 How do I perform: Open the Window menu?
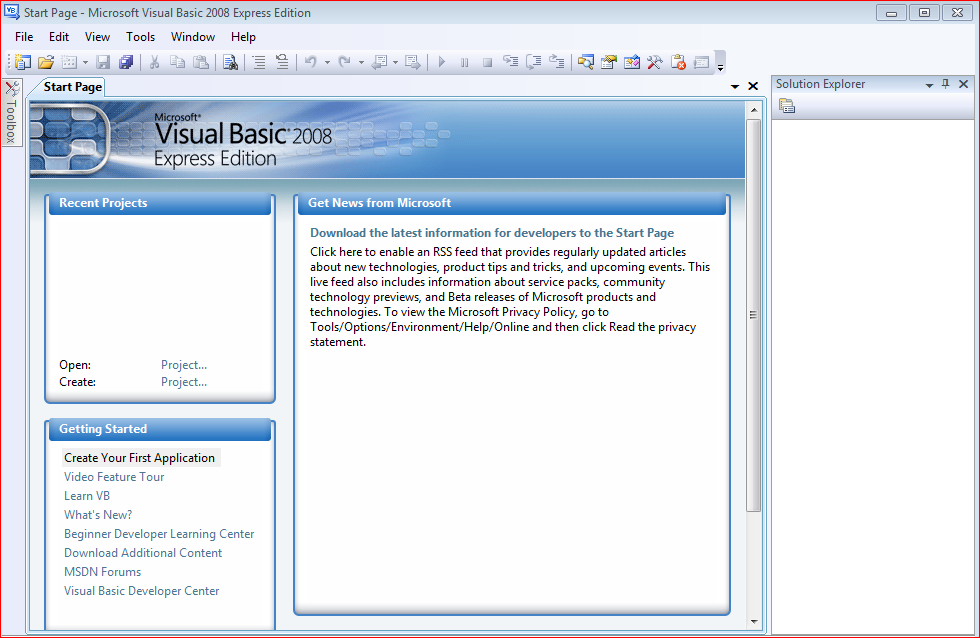coord(193,37)
